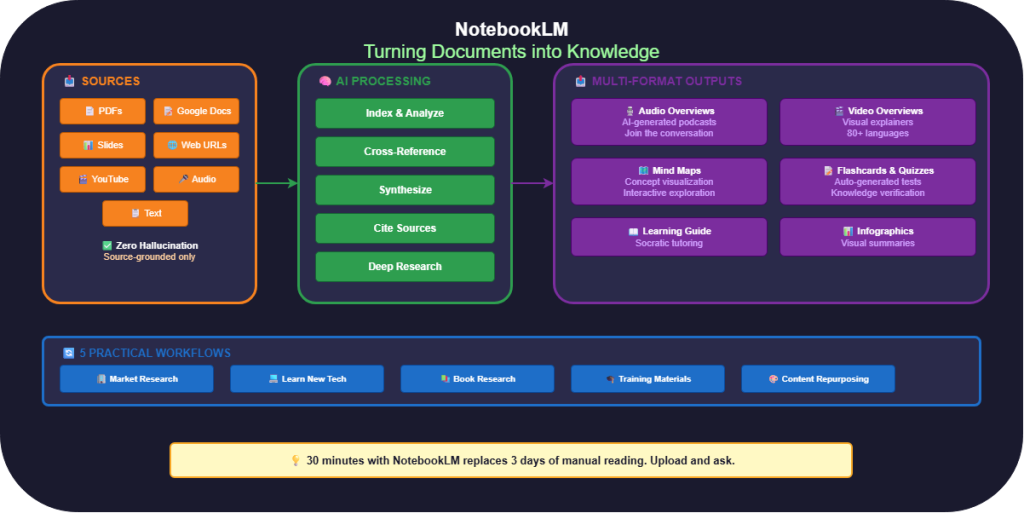
Task: Click the scroll icon in Text box
Action: [135, 213]
